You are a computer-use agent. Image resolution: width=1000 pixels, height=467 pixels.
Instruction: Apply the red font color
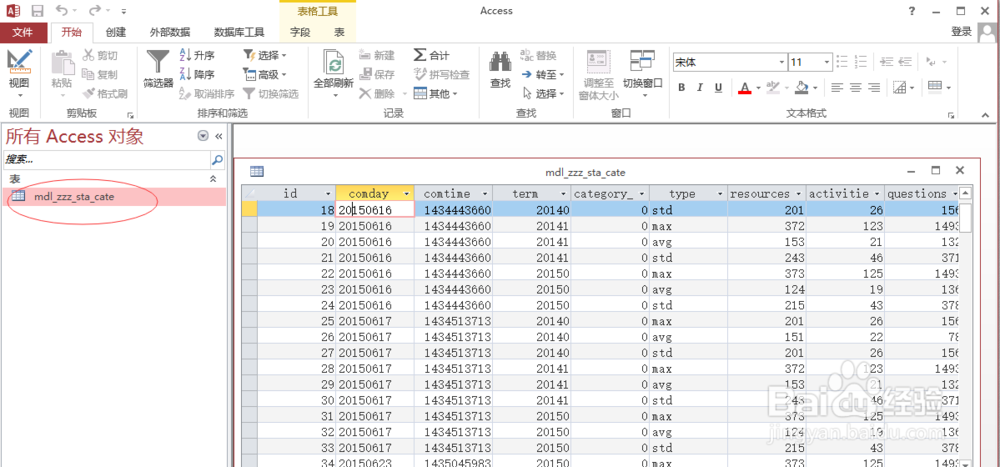[x=744, y=87]
